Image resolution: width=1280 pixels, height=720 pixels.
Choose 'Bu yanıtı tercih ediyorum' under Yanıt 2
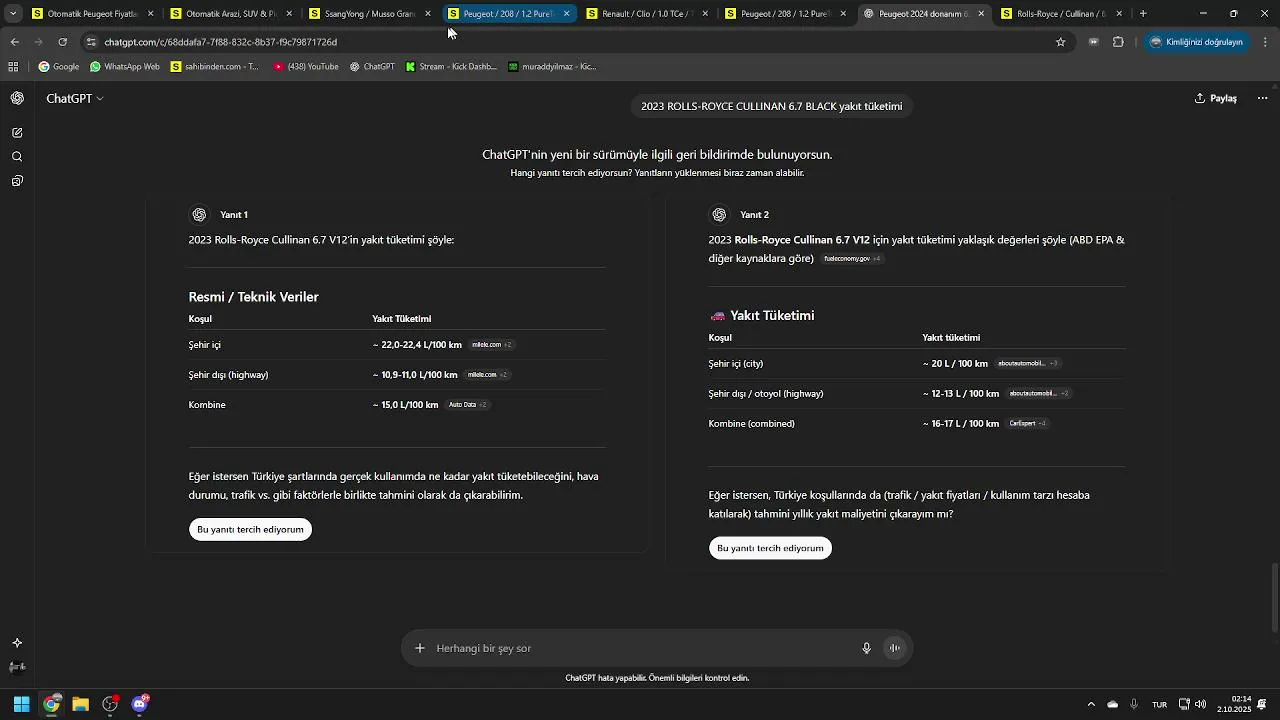pyautogui.click(x=770, y=548)
